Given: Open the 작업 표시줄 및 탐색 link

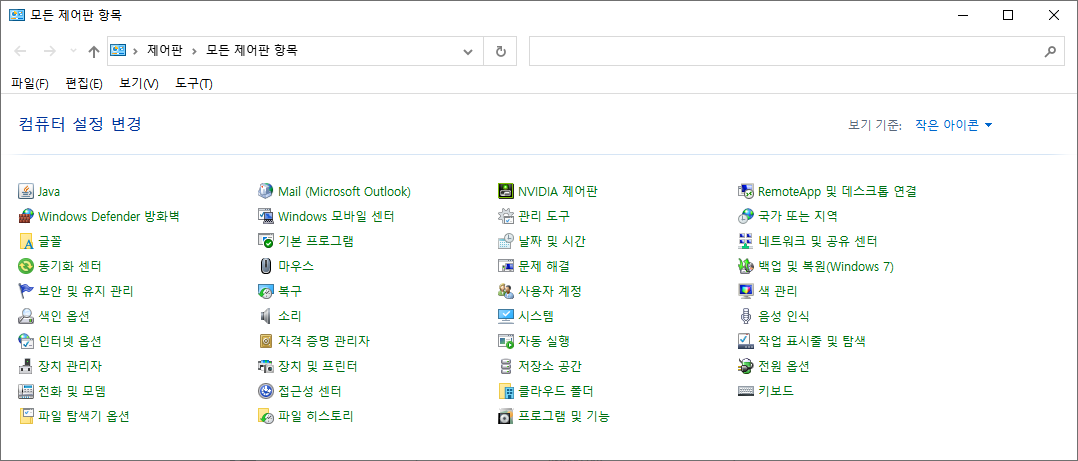Looking at the screenshot, I should 811,341.
